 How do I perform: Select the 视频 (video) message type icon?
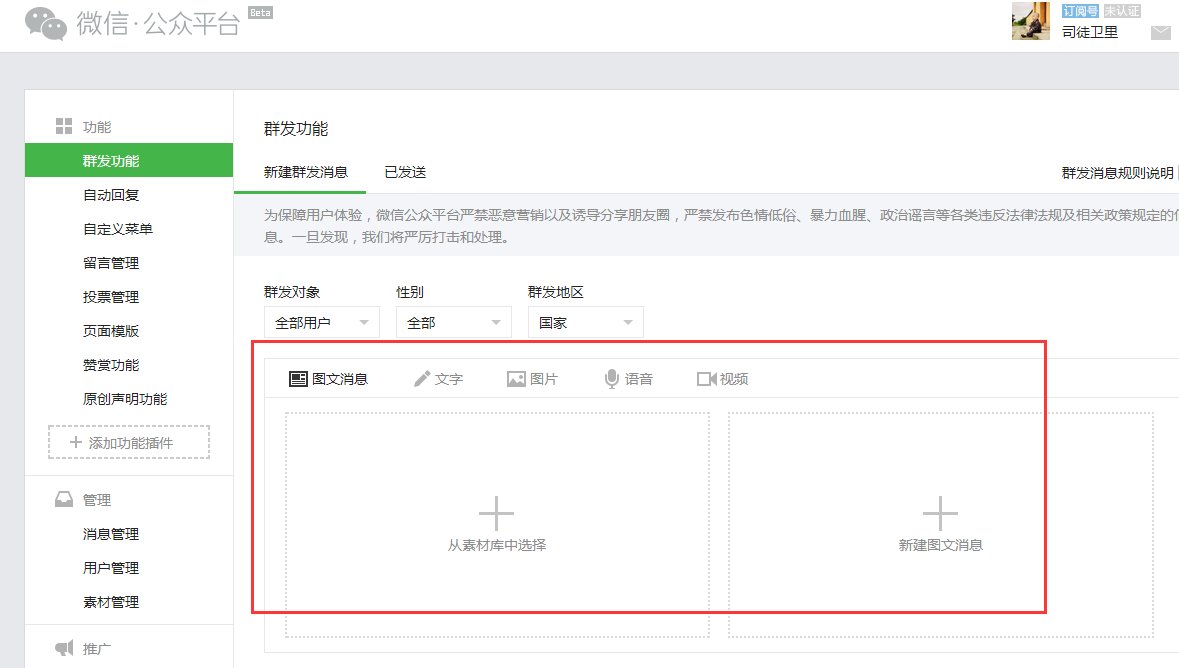707,378
